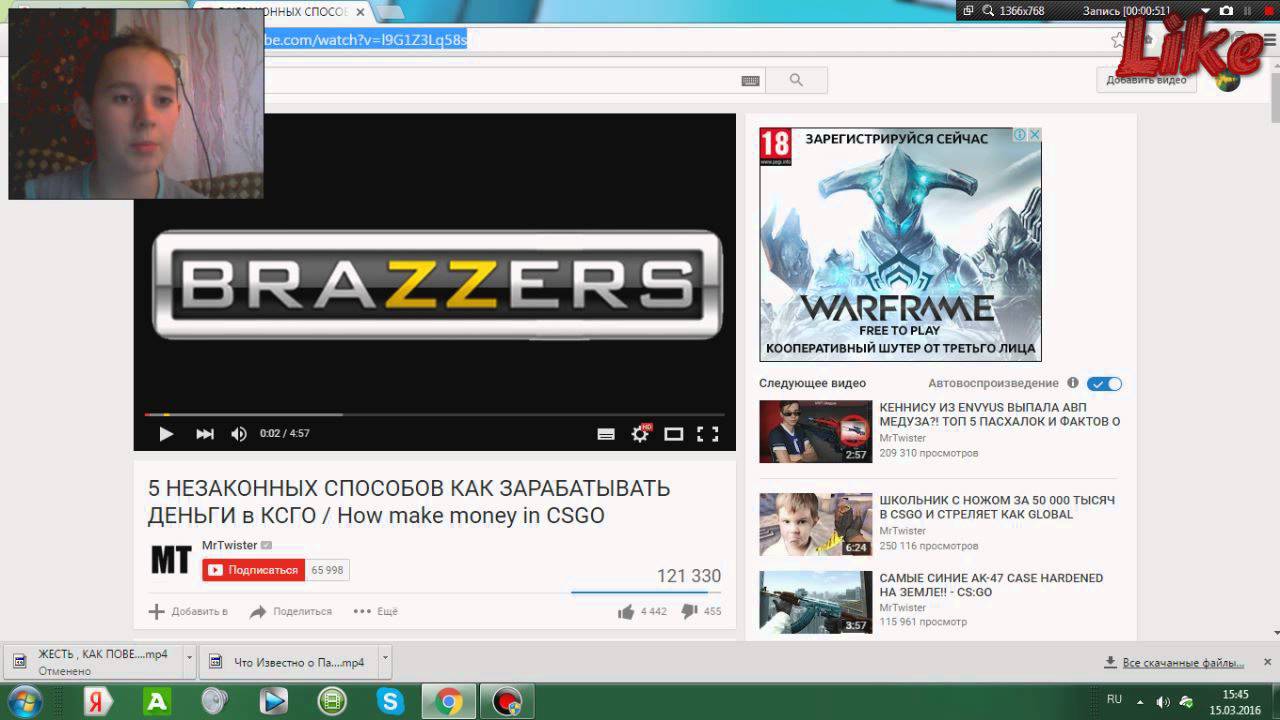Viewport: 1280px width, 720px height.
Task: Open КЕННИСУ ИЗ ENVYUS video thumbnail
Action: coord(816,431)
